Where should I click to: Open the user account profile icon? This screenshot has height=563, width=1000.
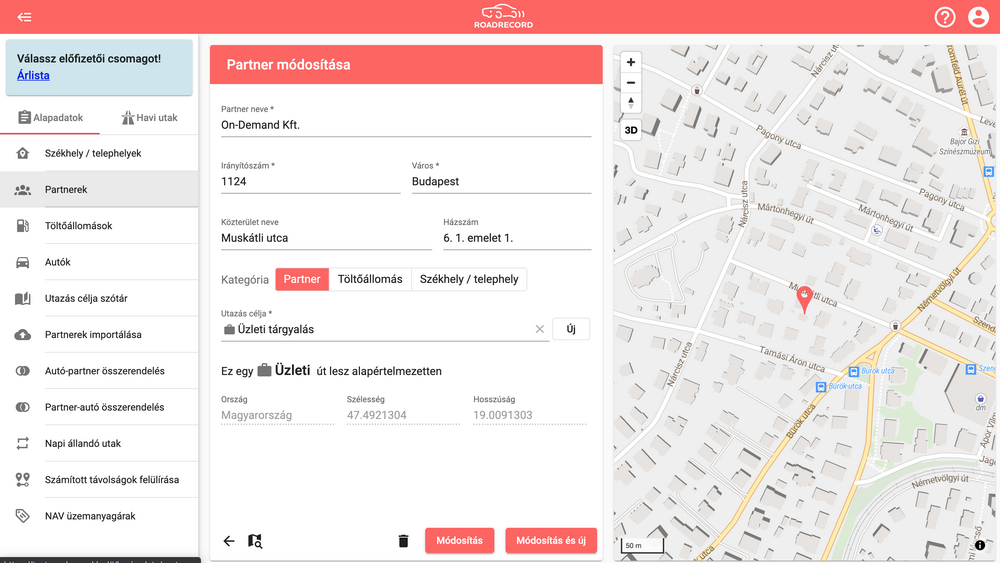pyautogui.click(x=978, y=17)
